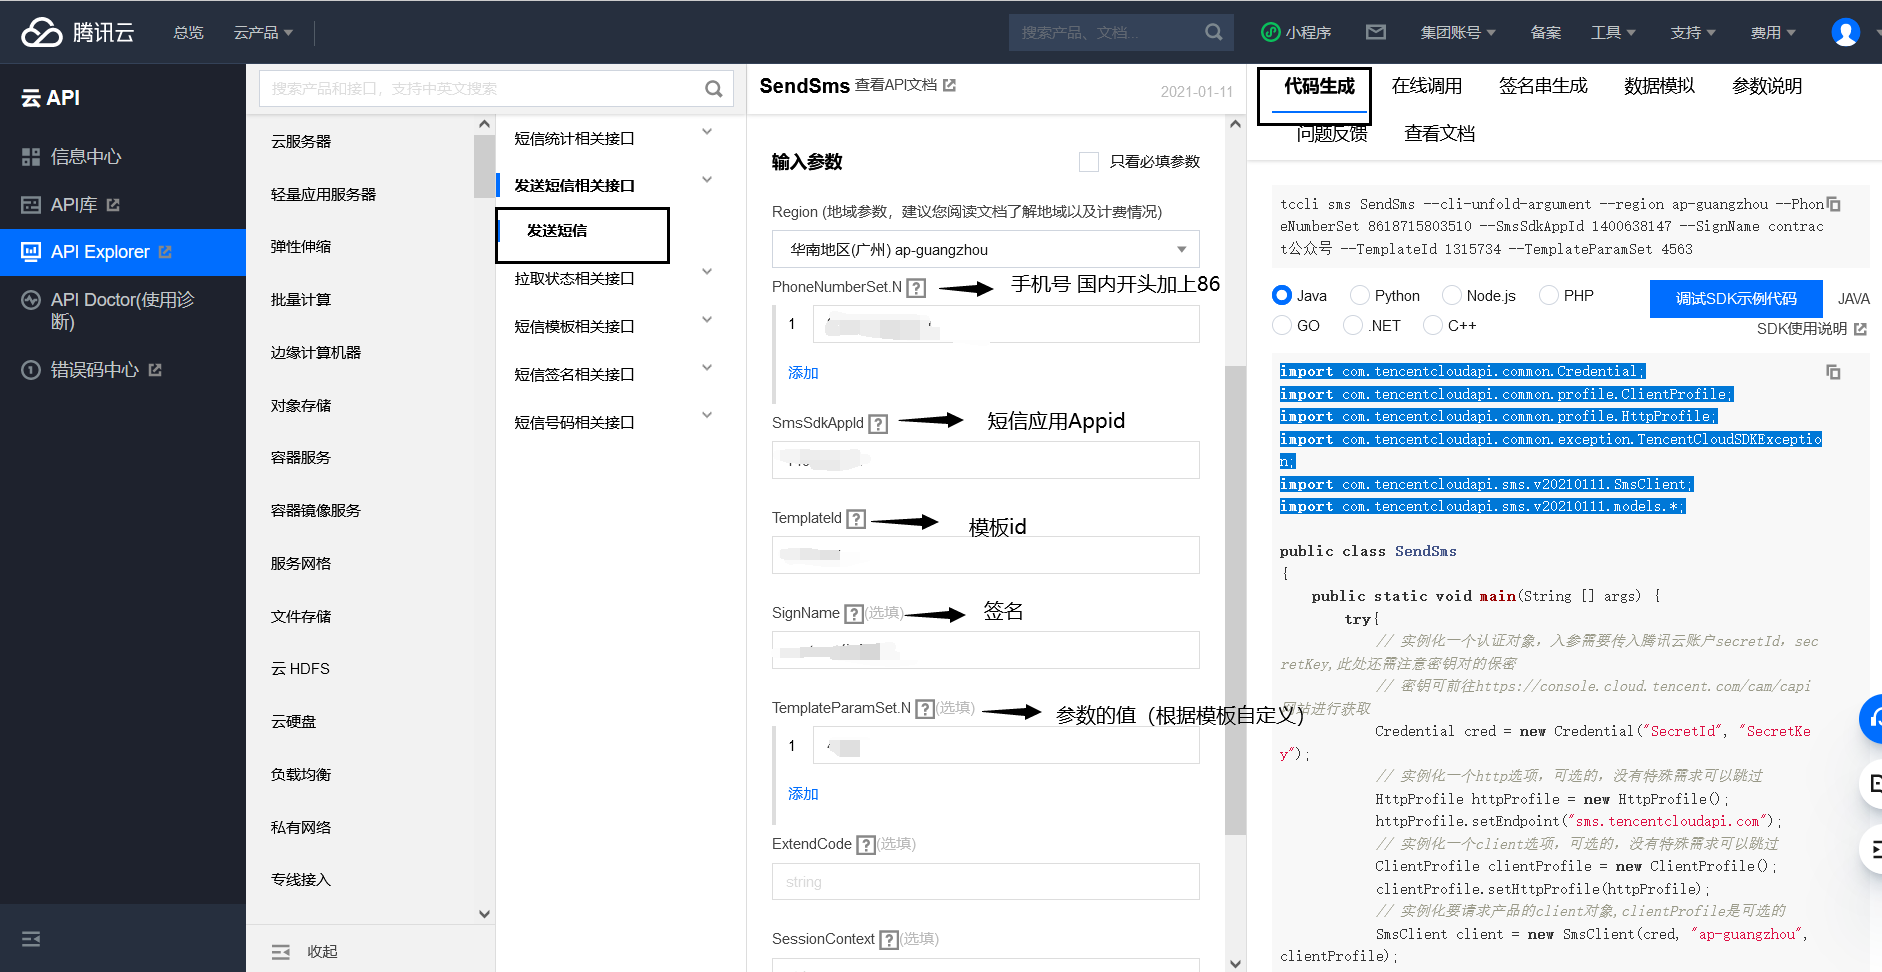The height and width of the screenshot is (972, 1882).
Task: Toggle 只看必填参数 checkbox
Action: tap(1089, 162)
